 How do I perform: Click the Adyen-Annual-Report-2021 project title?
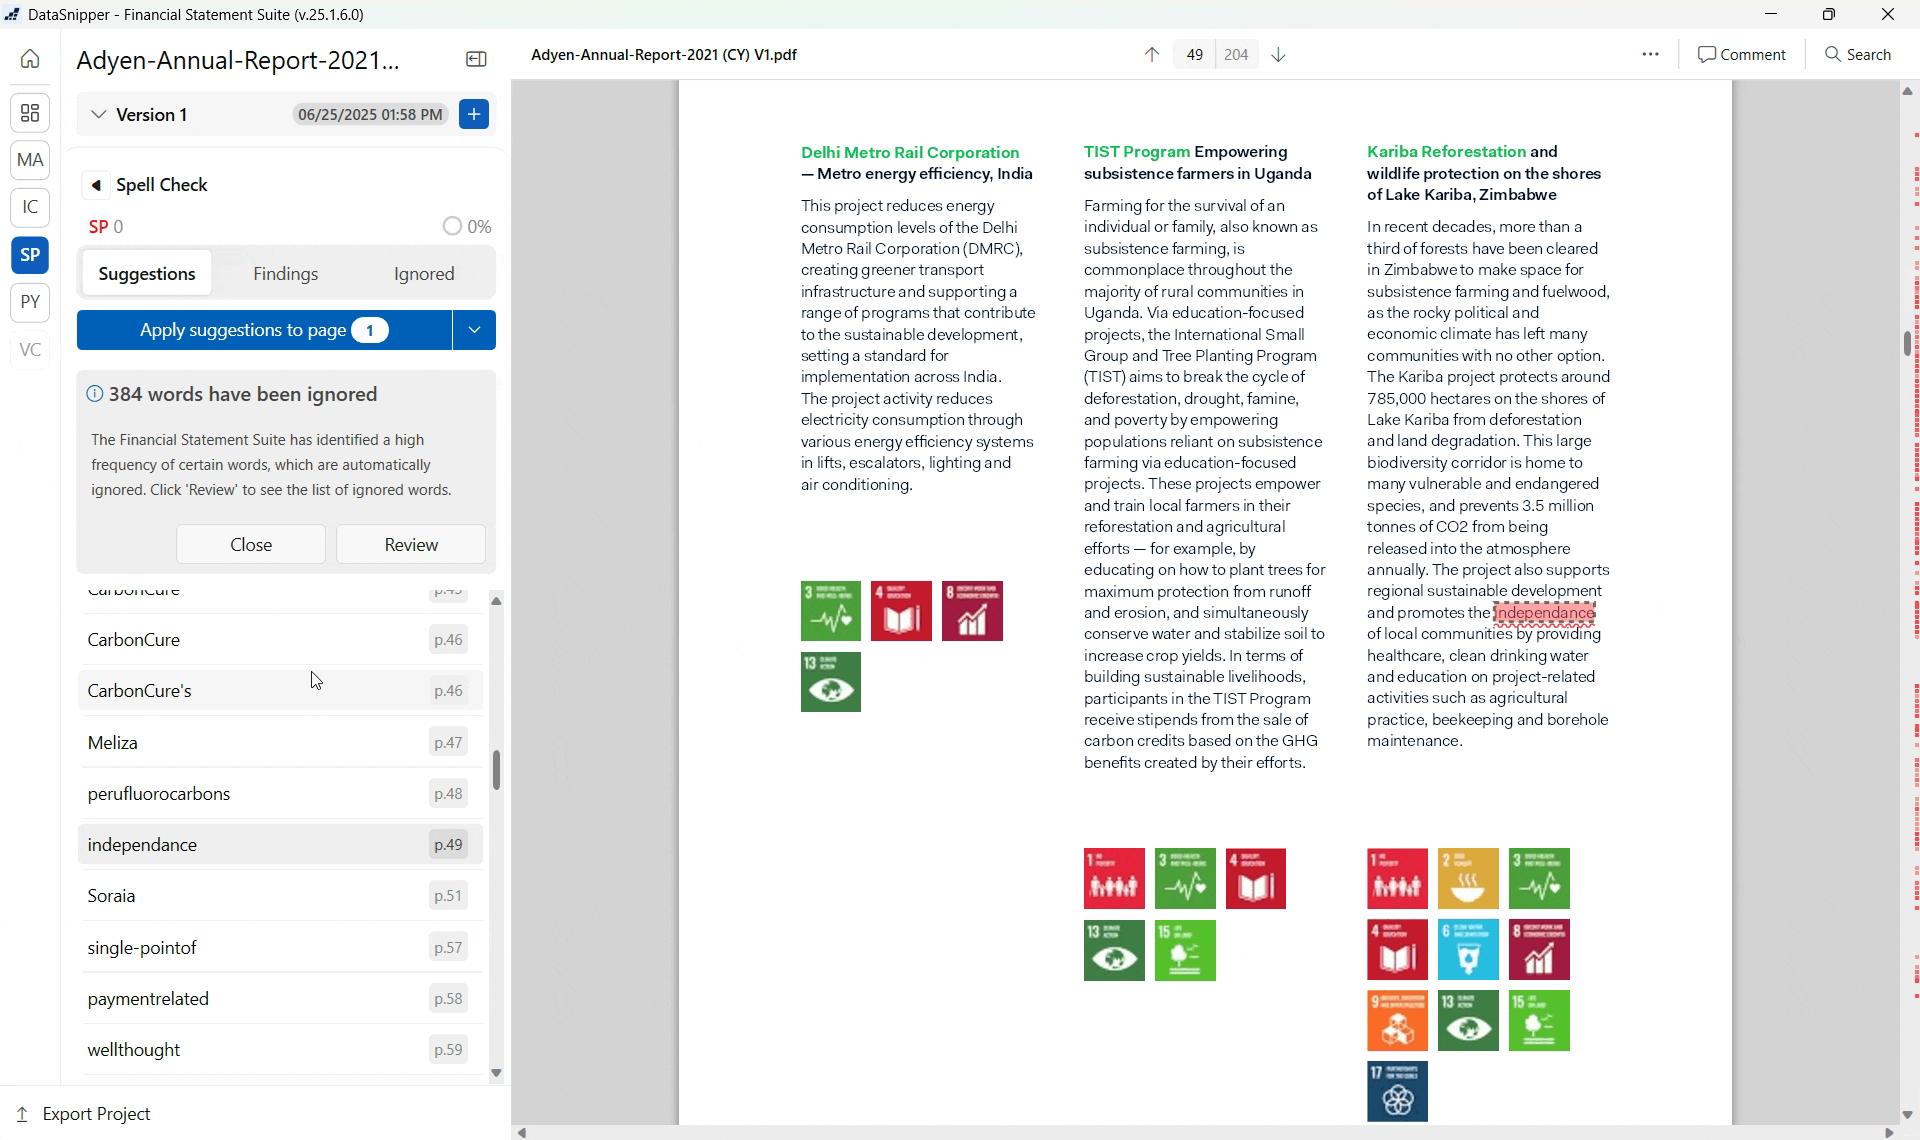coord(238,60)
